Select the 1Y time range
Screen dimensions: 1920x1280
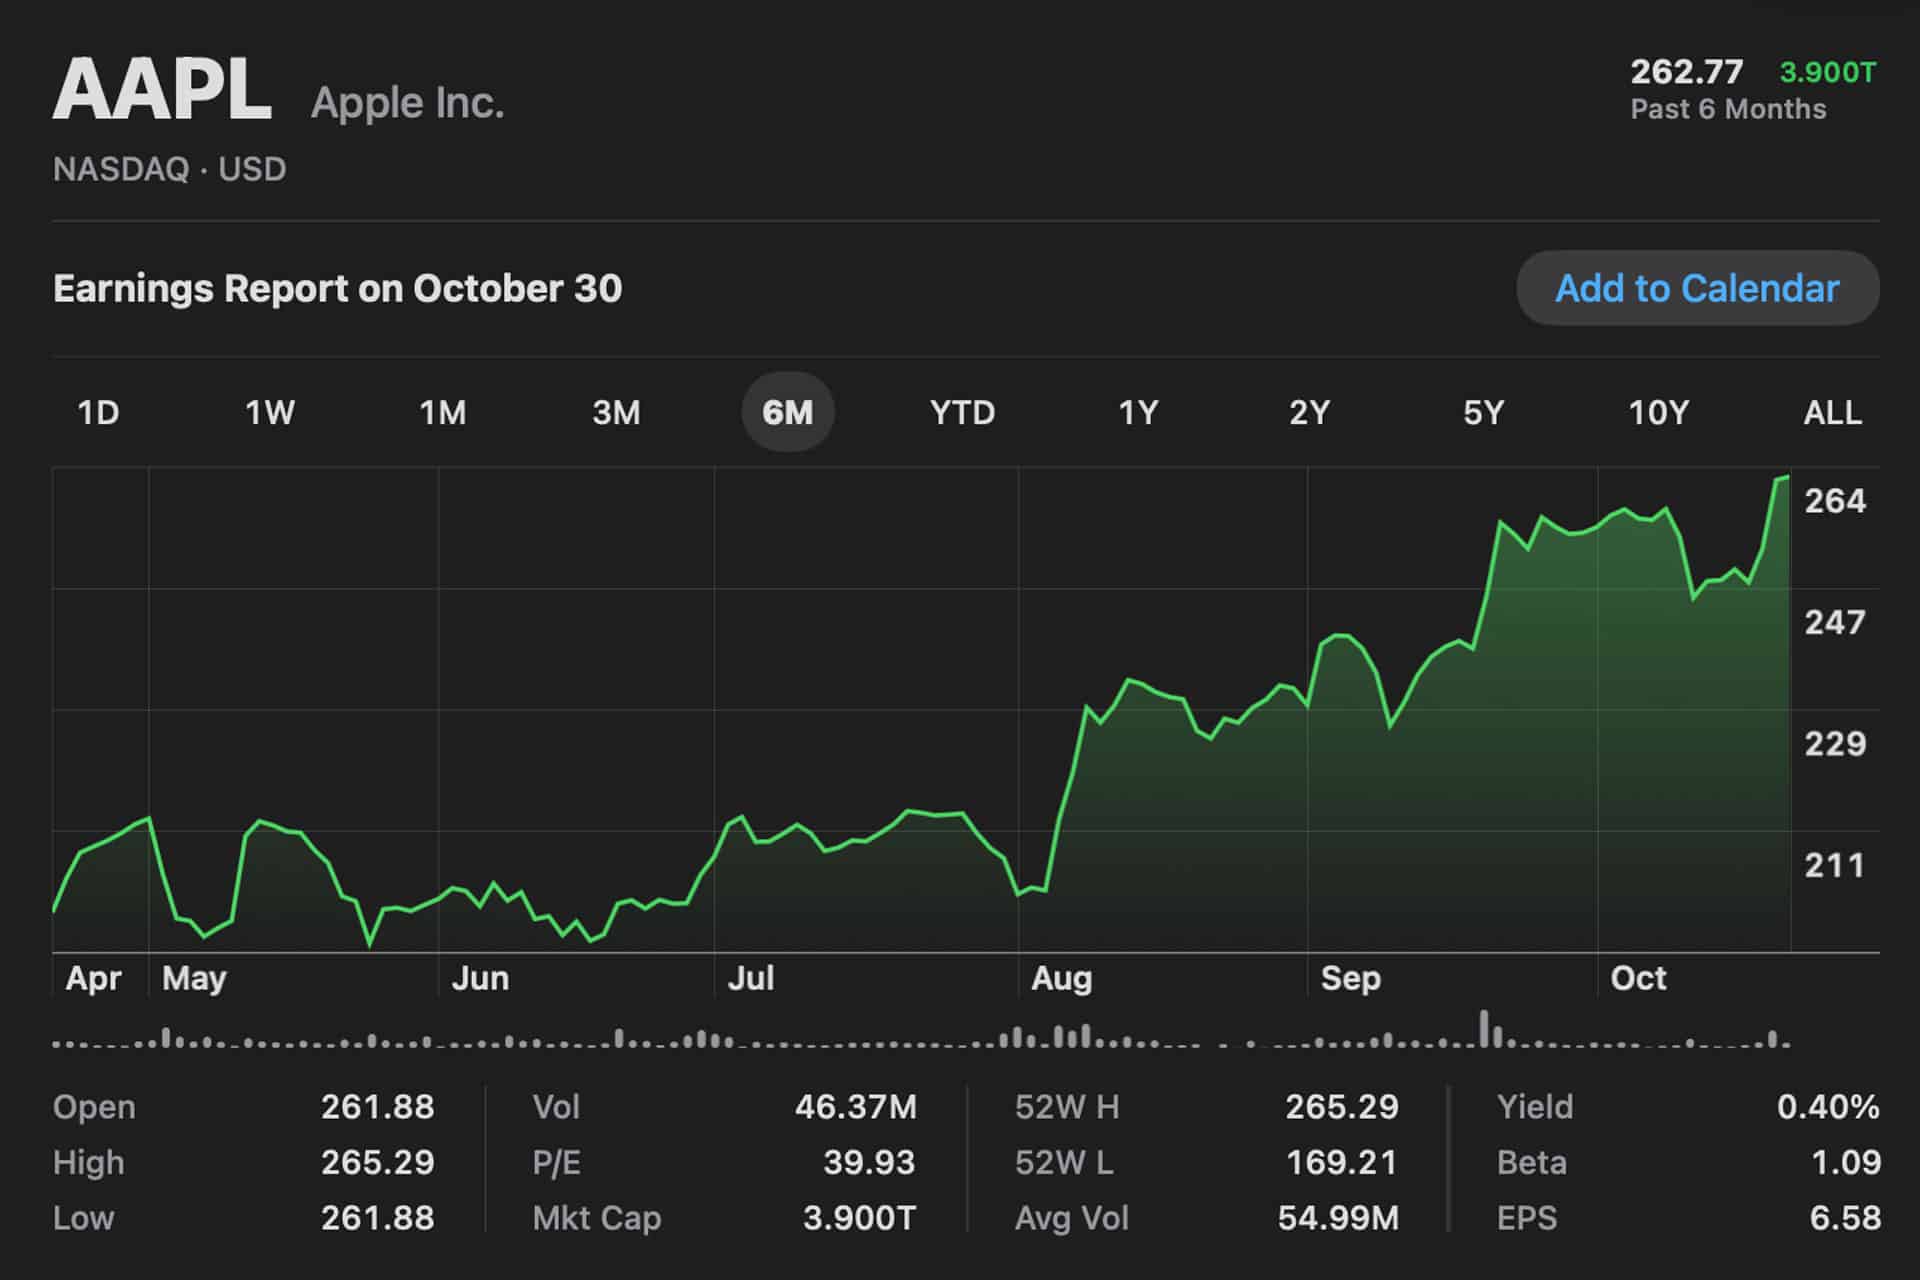coord(1137,412)
